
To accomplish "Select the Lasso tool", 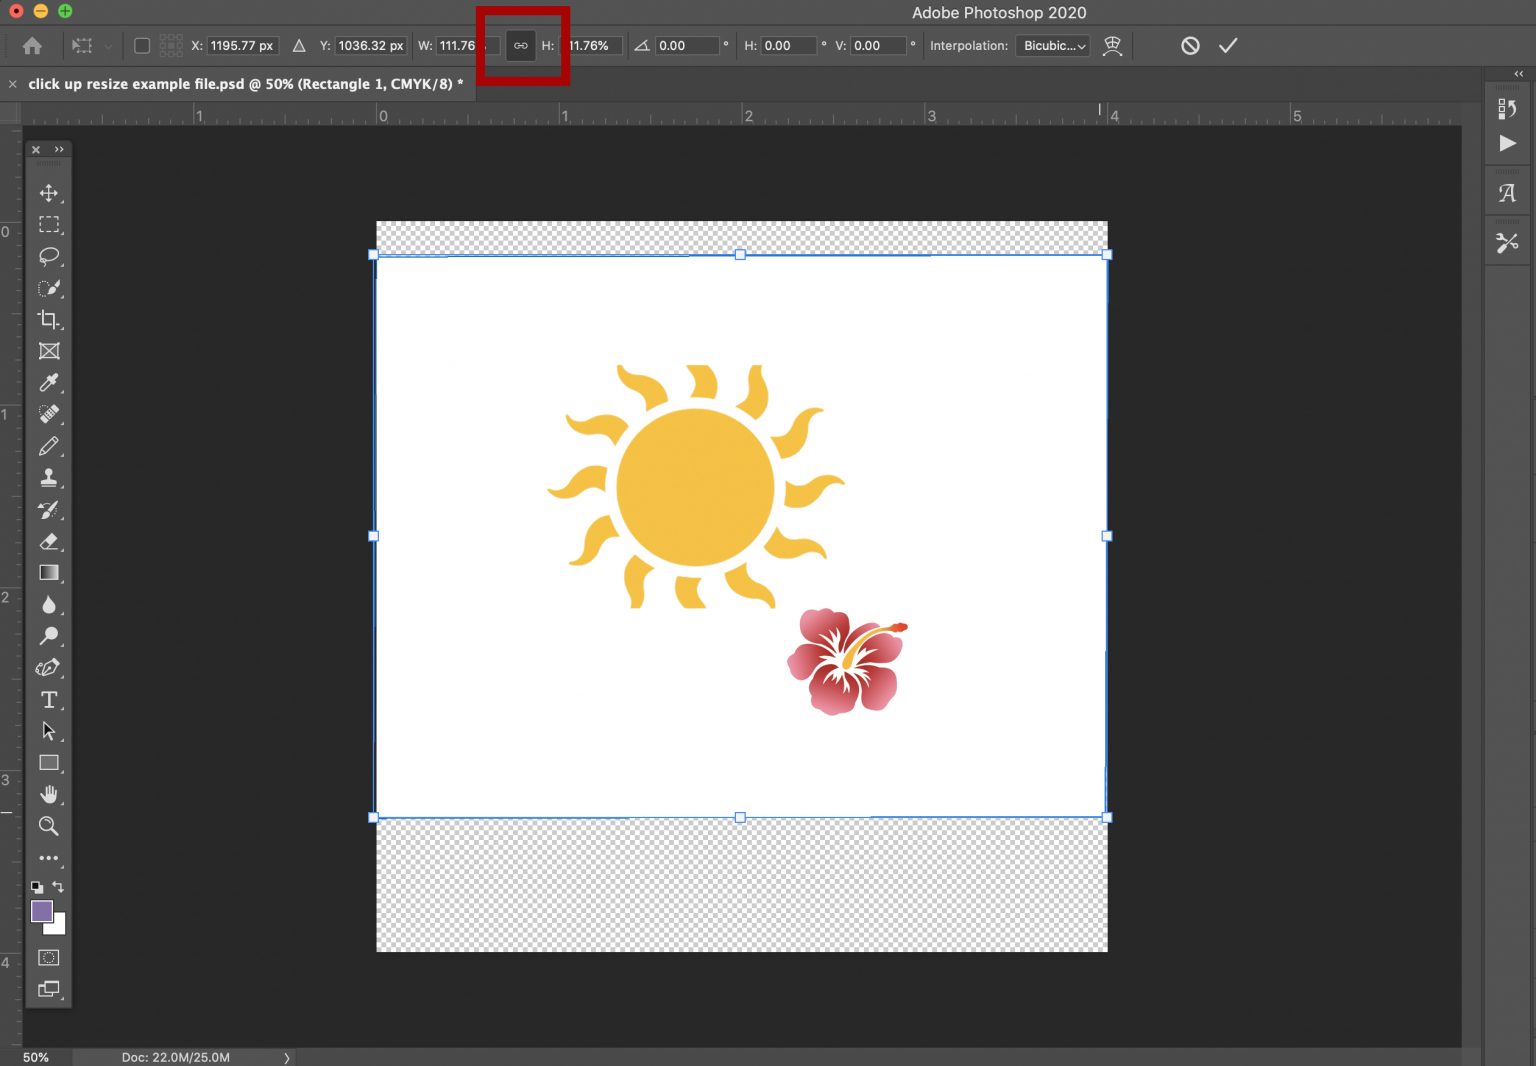I will (49, 256).
